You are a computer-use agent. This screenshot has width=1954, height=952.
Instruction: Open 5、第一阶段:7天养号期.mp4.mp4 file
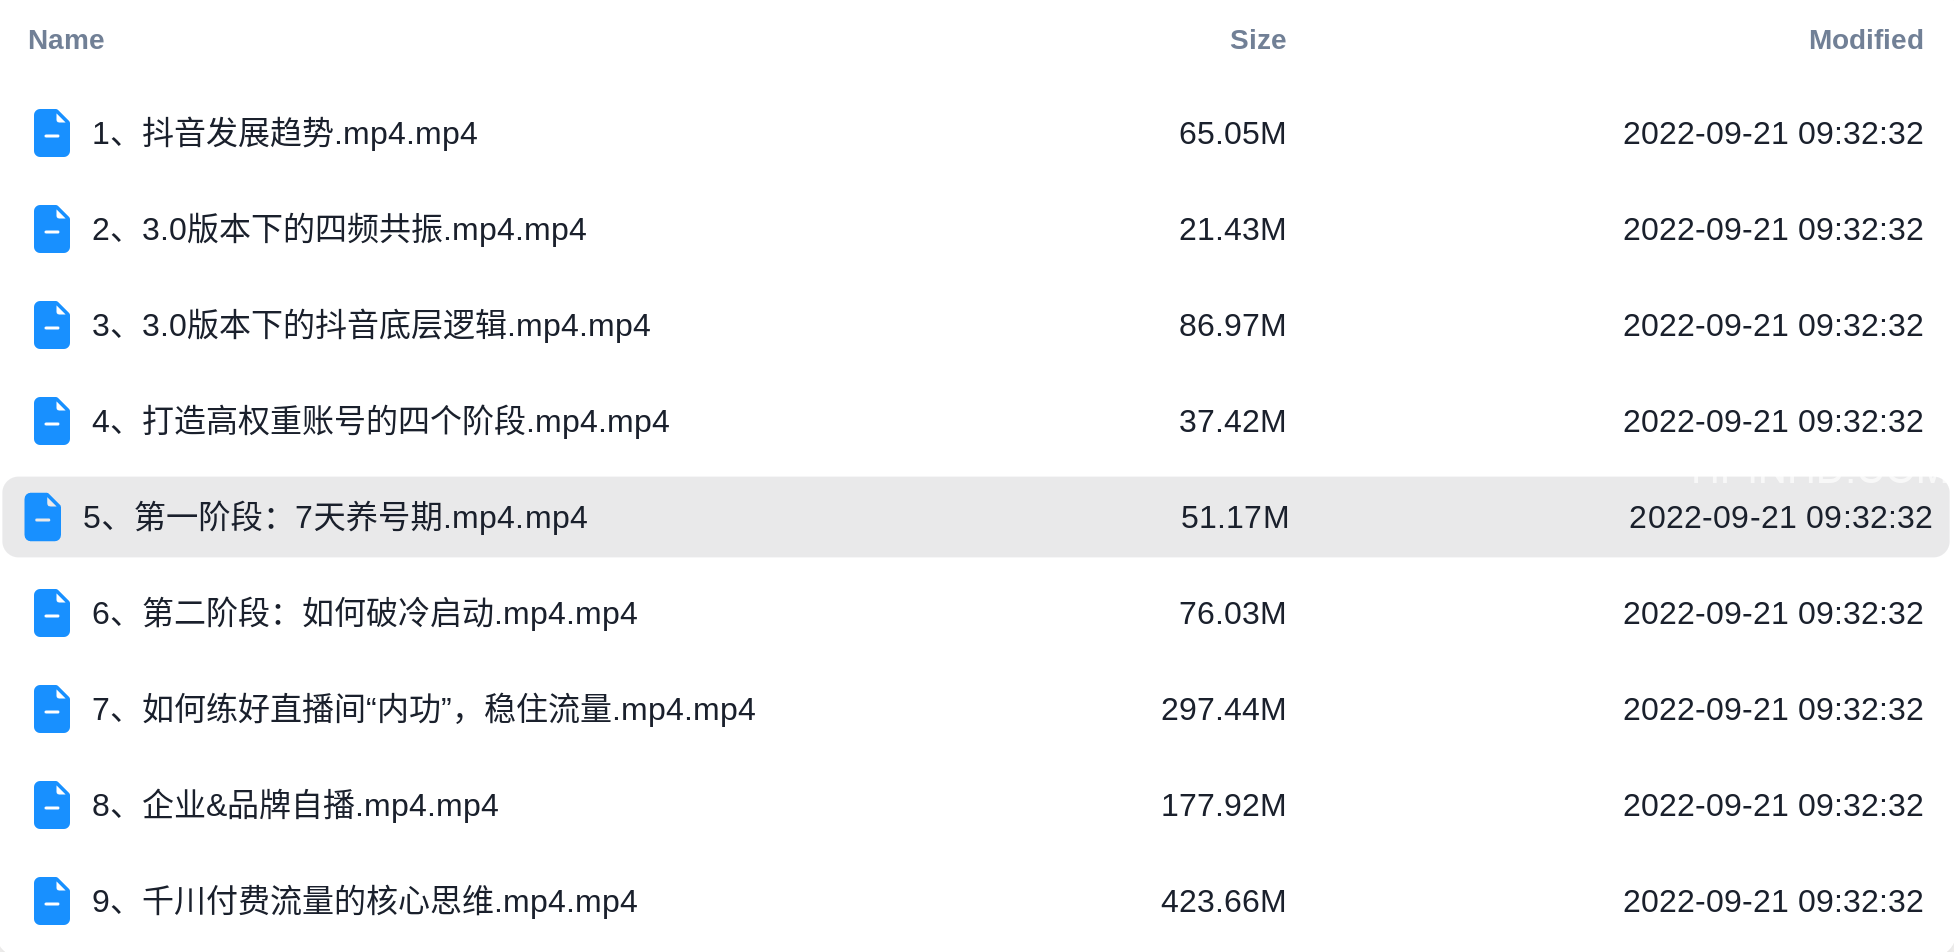(x=335, y=517)
